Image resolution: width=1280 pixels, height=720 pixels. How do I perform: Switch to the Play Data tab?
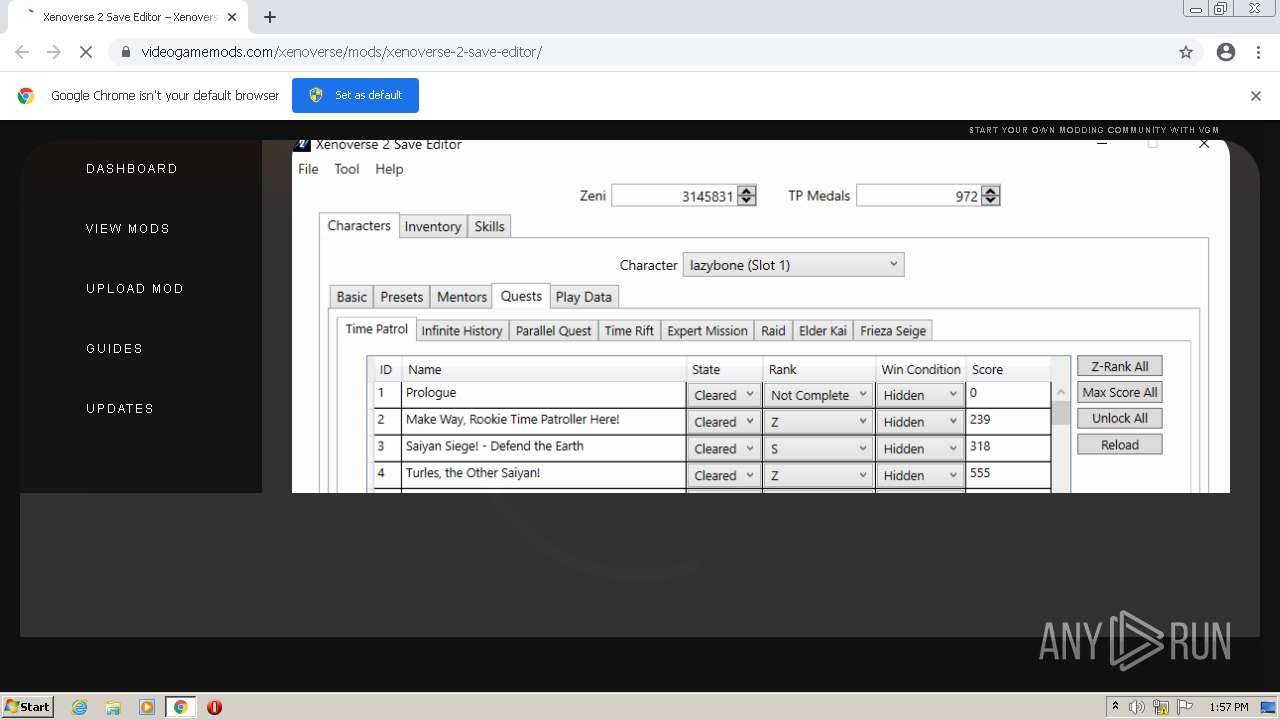584,297
